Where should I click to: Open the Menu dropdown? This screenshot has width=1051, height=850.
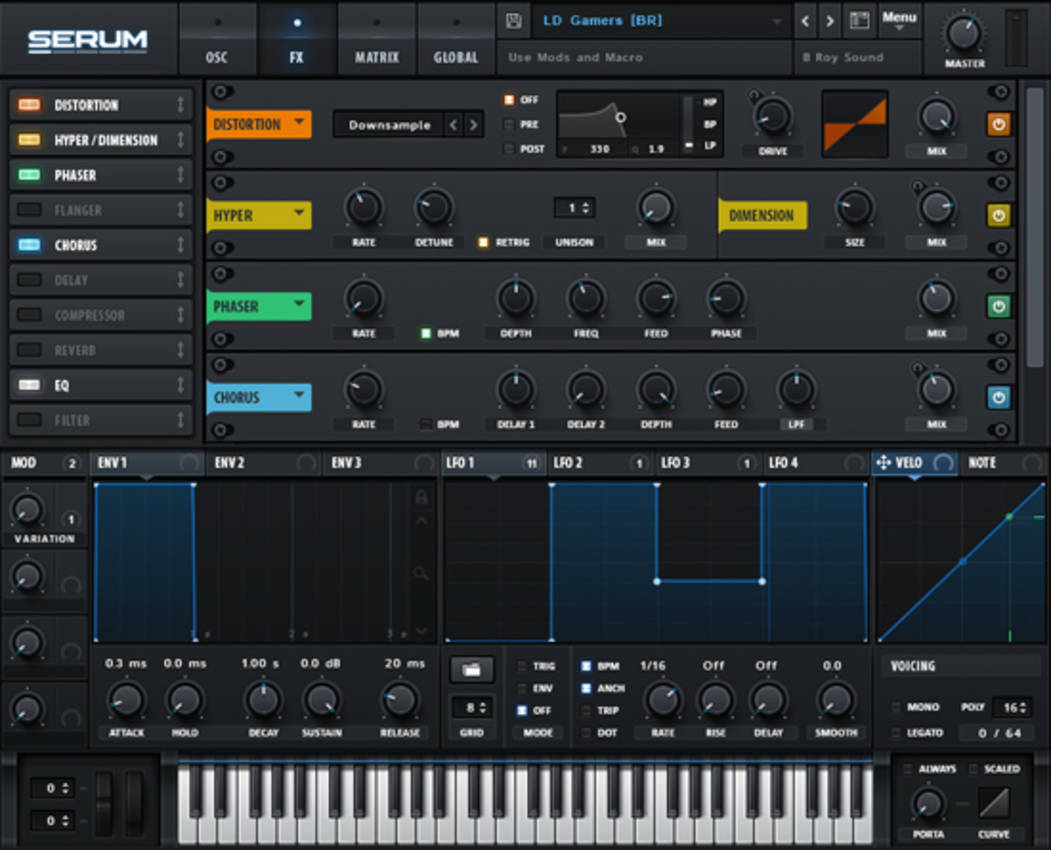(x=899, y=20)
